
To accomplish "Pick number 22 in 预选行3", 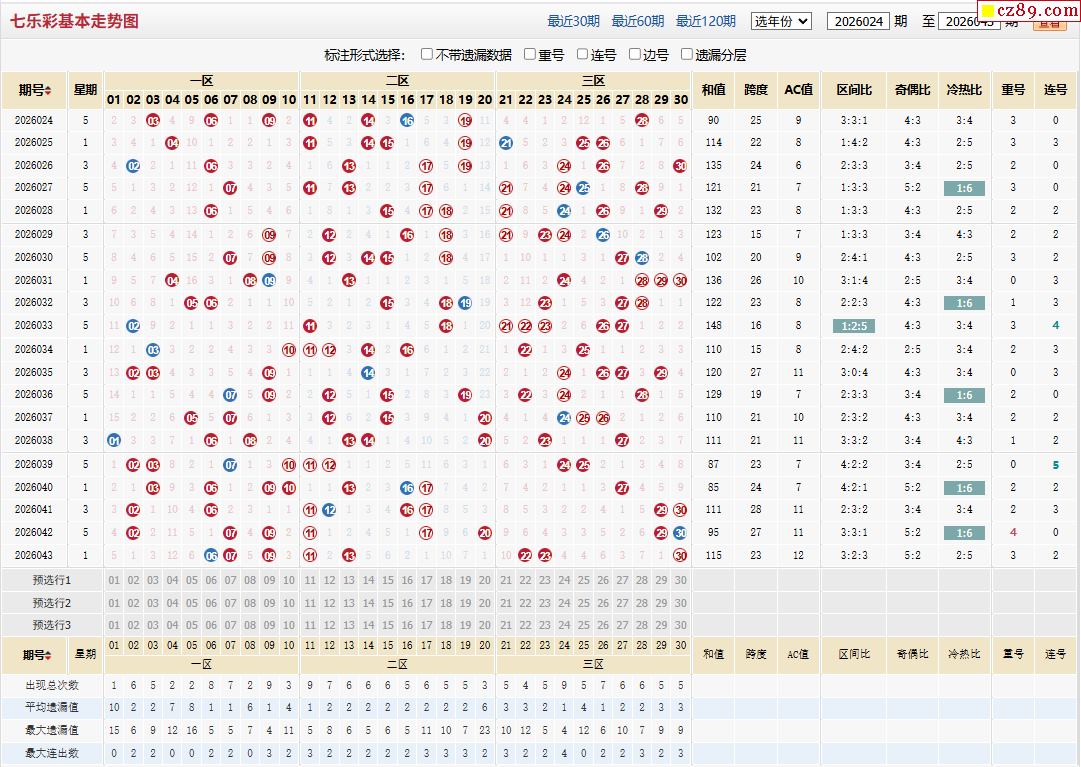I will (x=525, y=625).
